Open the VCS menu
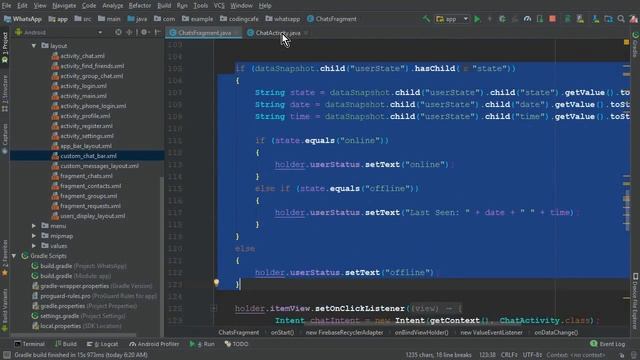Screen dimensions: 640x360 point(219,6)
